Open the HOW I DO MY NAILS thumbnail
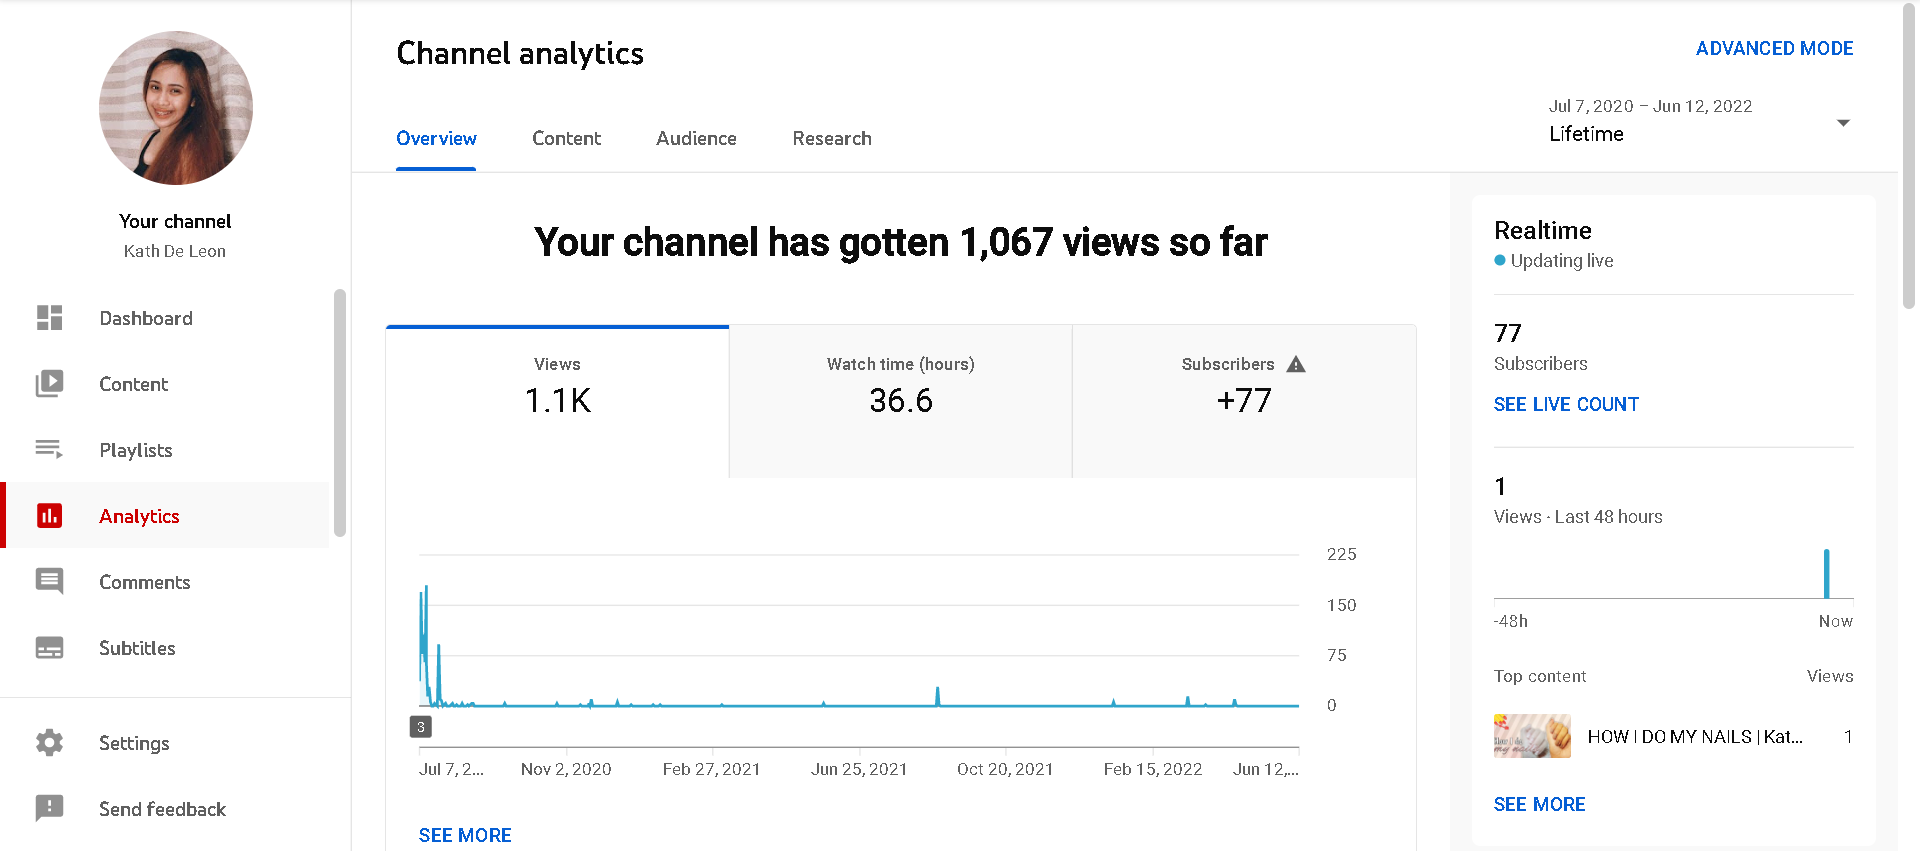Viewport: 1920px width, 851px height. (x=1532, y=736)
